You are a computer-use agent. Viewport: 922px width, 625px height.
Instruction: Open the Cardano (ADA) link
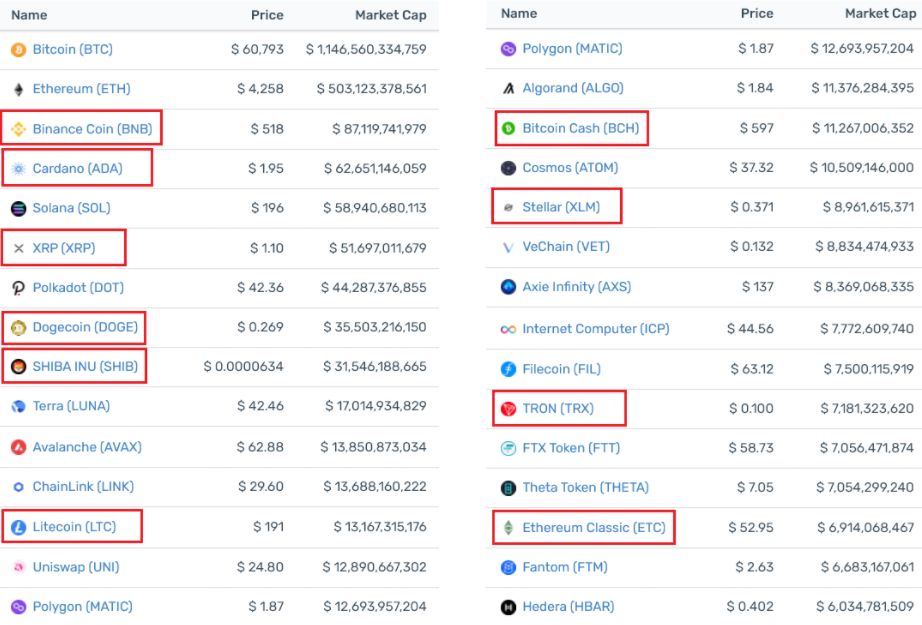click(78, 169)
